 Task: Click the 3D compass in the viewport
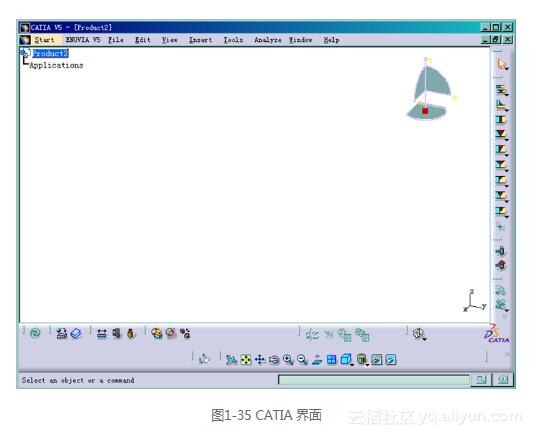tap(431, 89)
